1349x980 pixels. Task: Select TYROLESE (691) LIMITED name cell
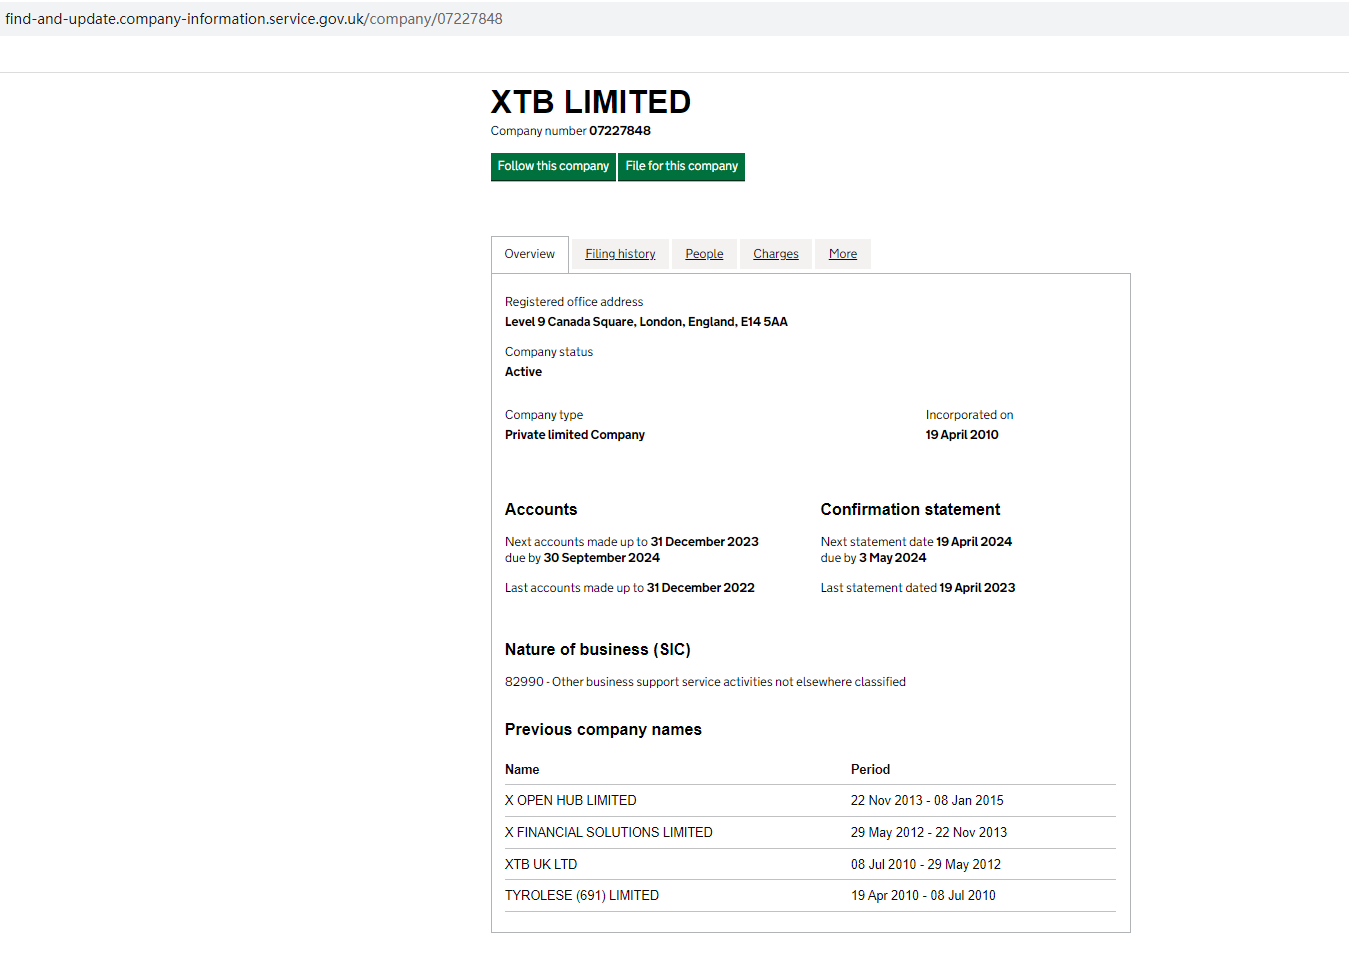(582, 896)
